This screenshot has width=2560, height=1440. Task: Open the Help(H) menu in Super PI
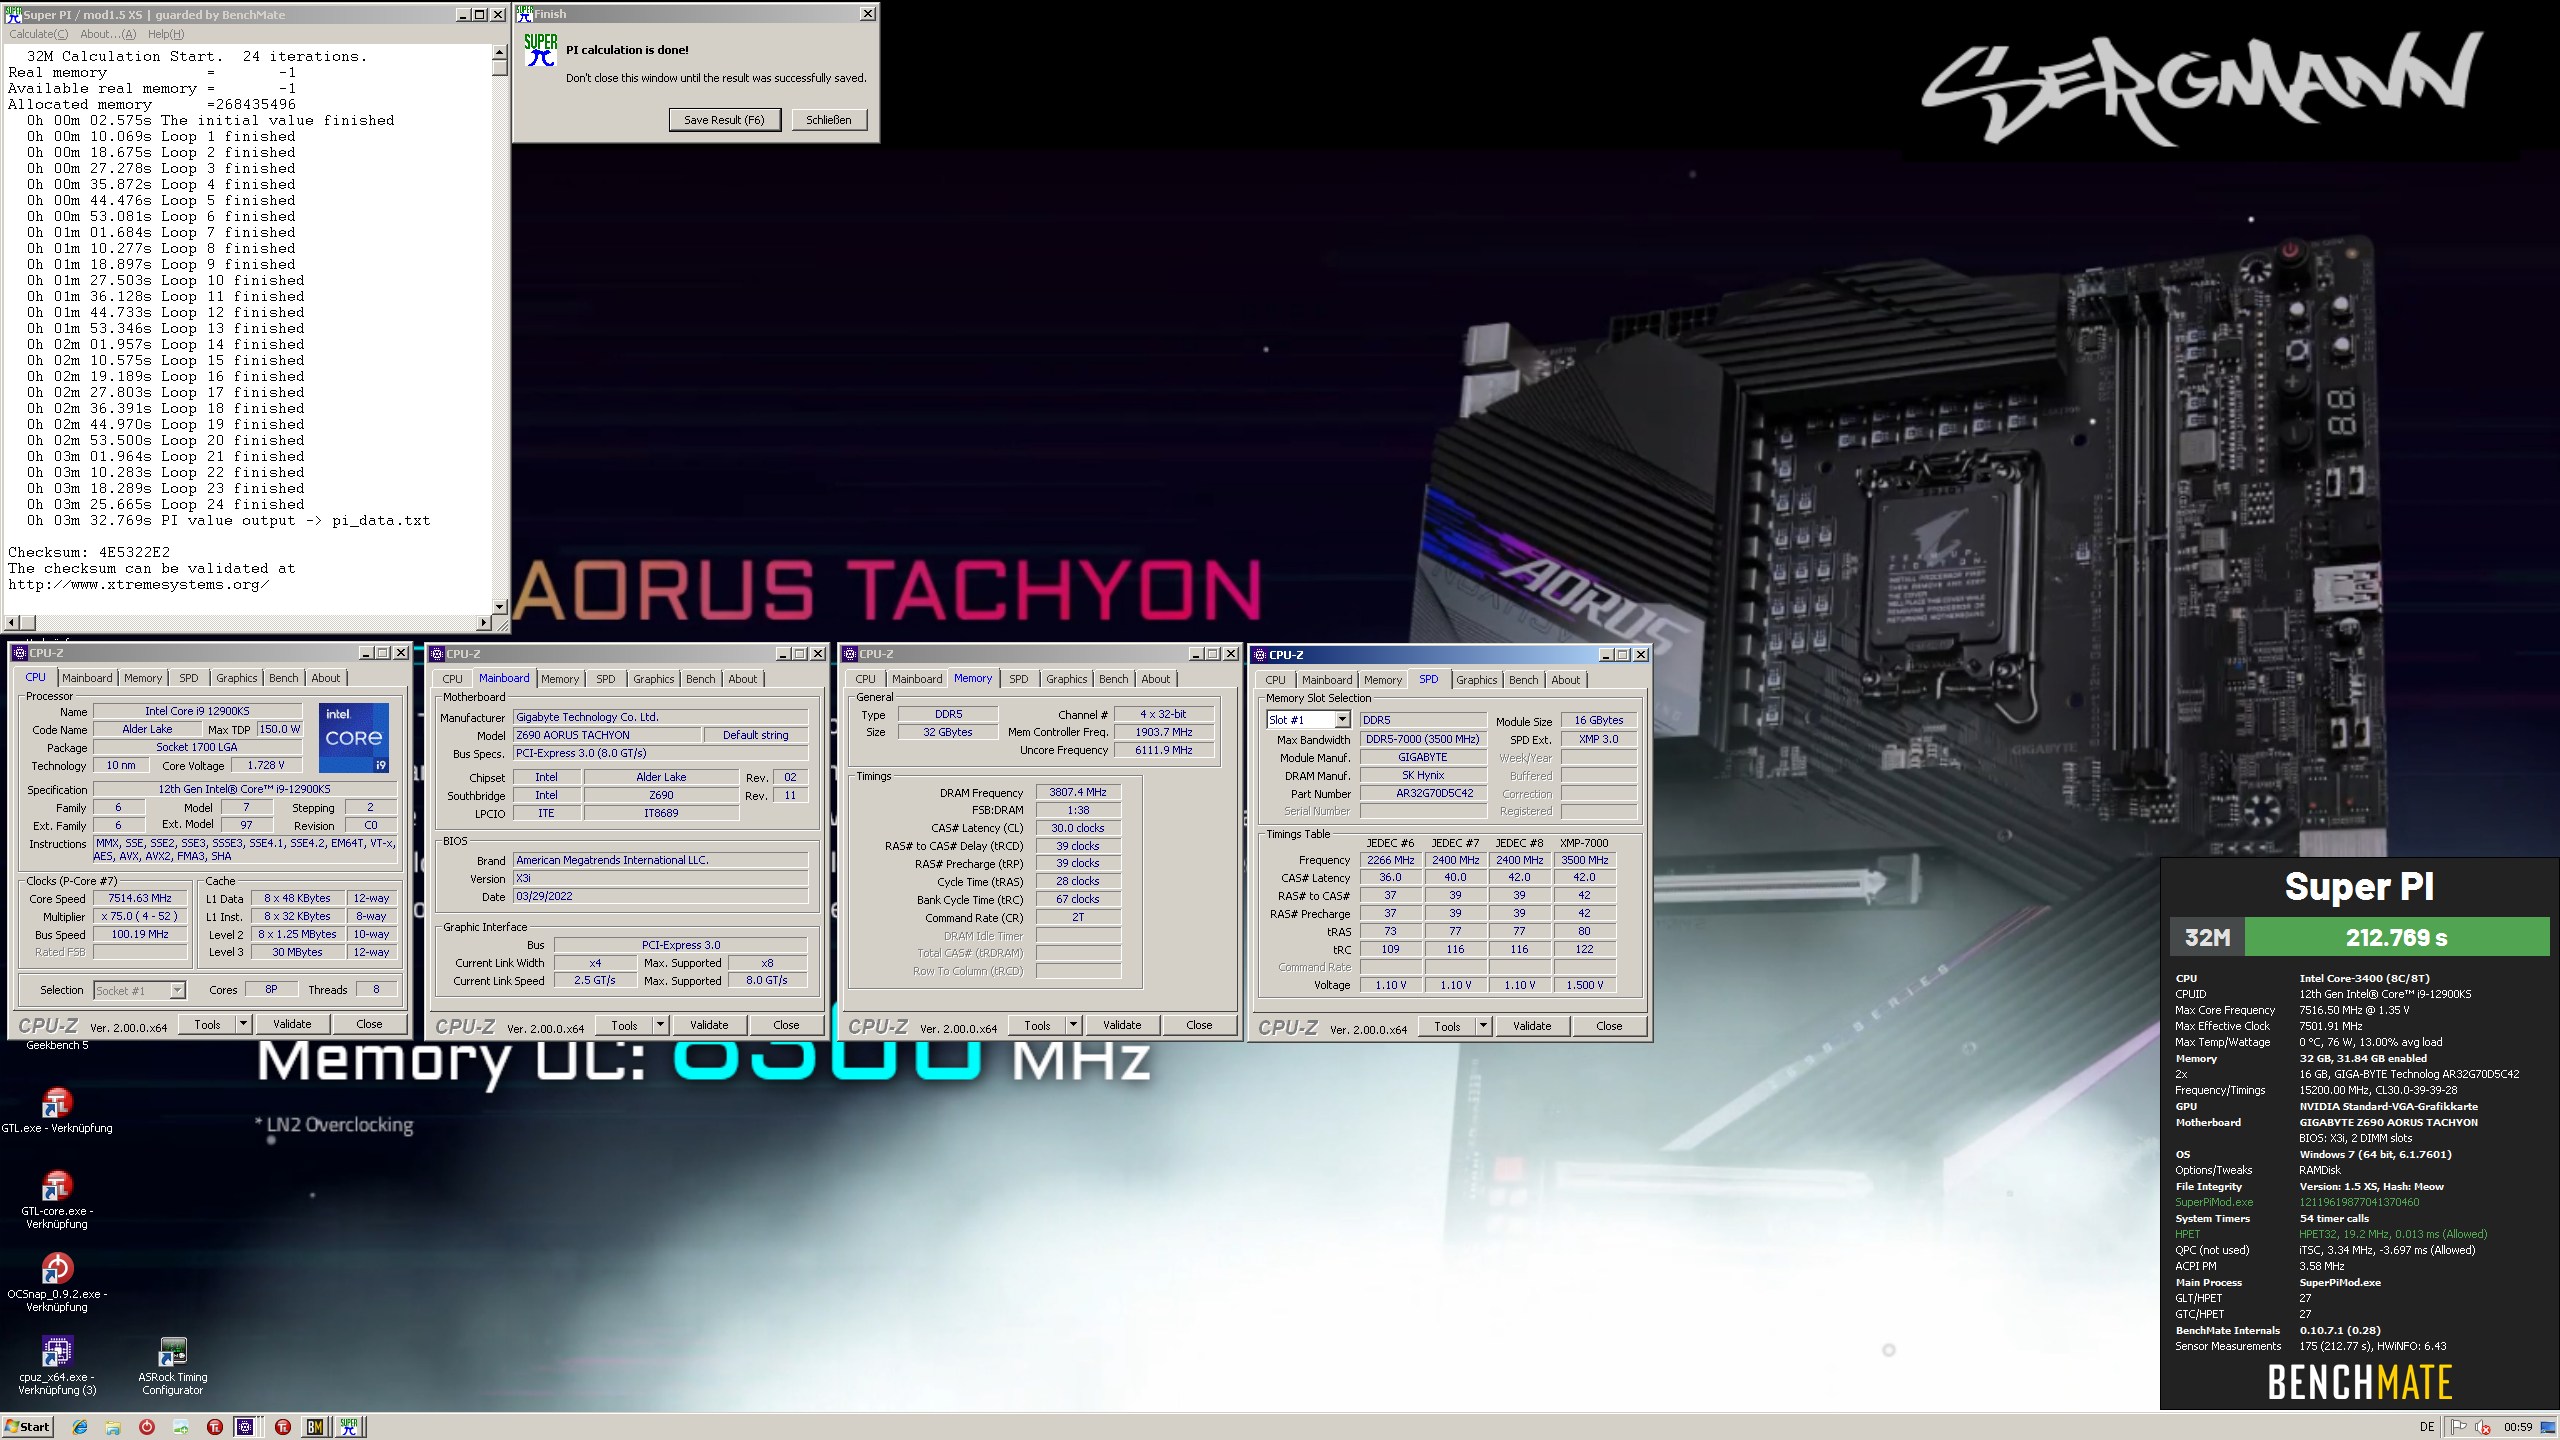tap(166, 34)
